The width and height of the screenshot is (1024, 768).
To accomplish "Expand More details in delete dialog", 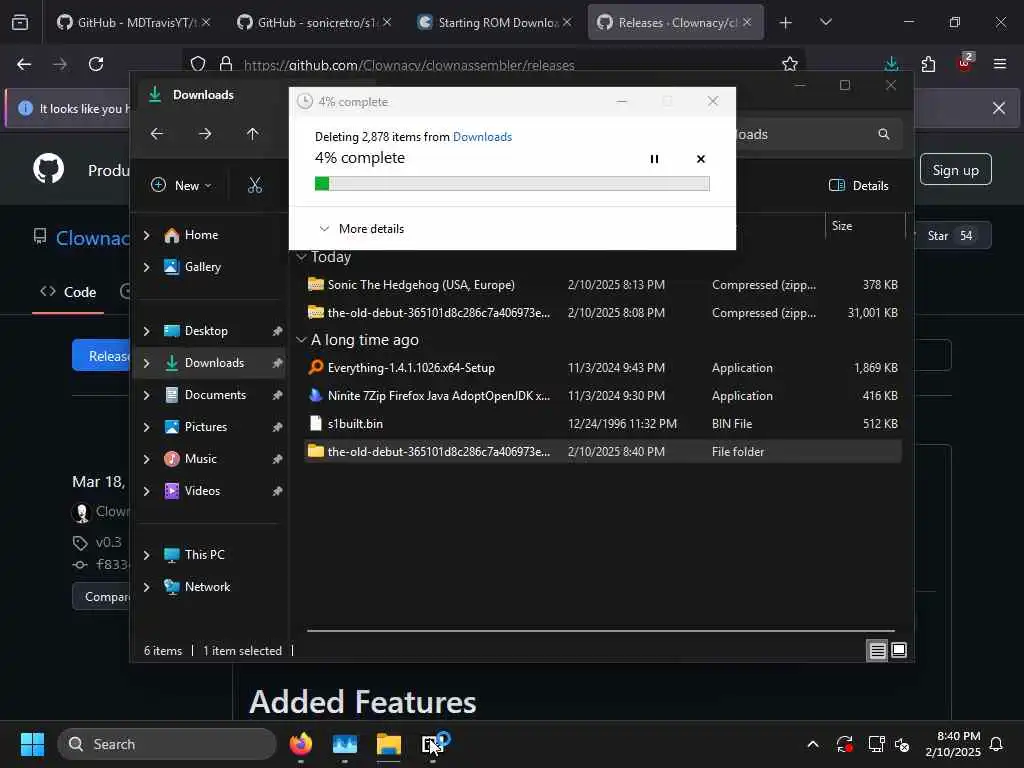I will point(361,229).
